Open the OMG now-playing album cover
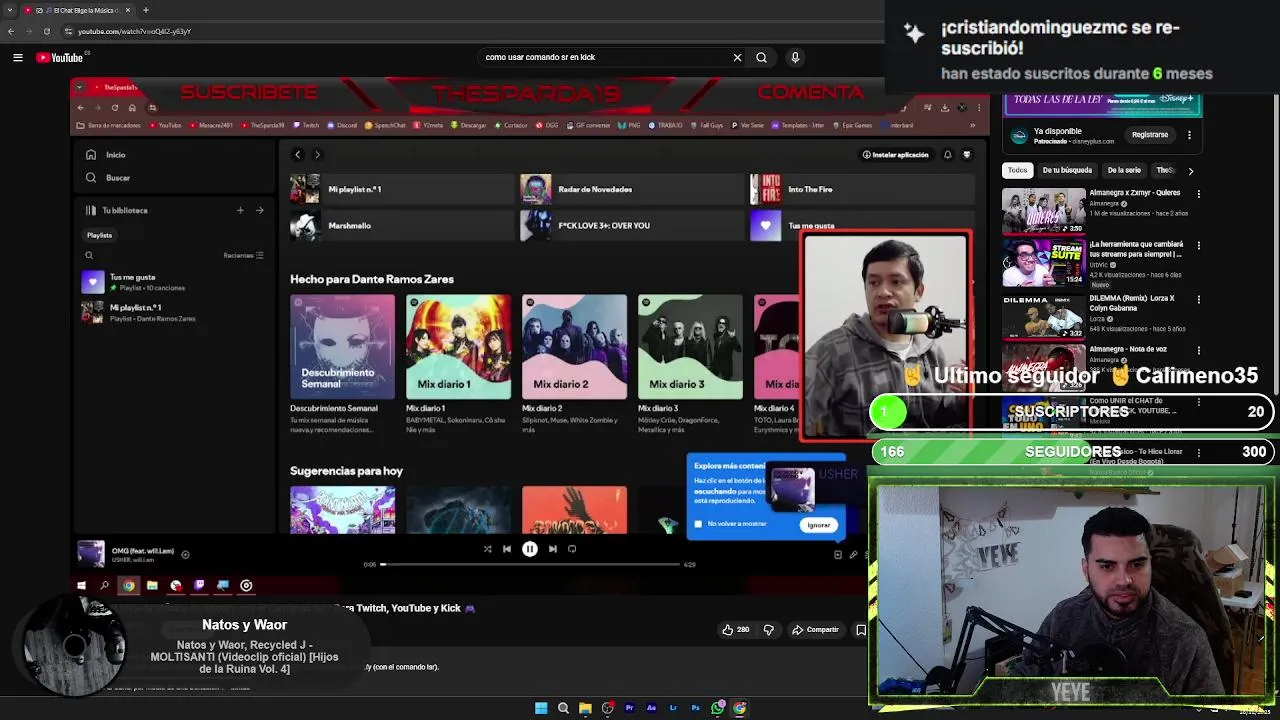The image size is (1280, 720). click(91, 553)
